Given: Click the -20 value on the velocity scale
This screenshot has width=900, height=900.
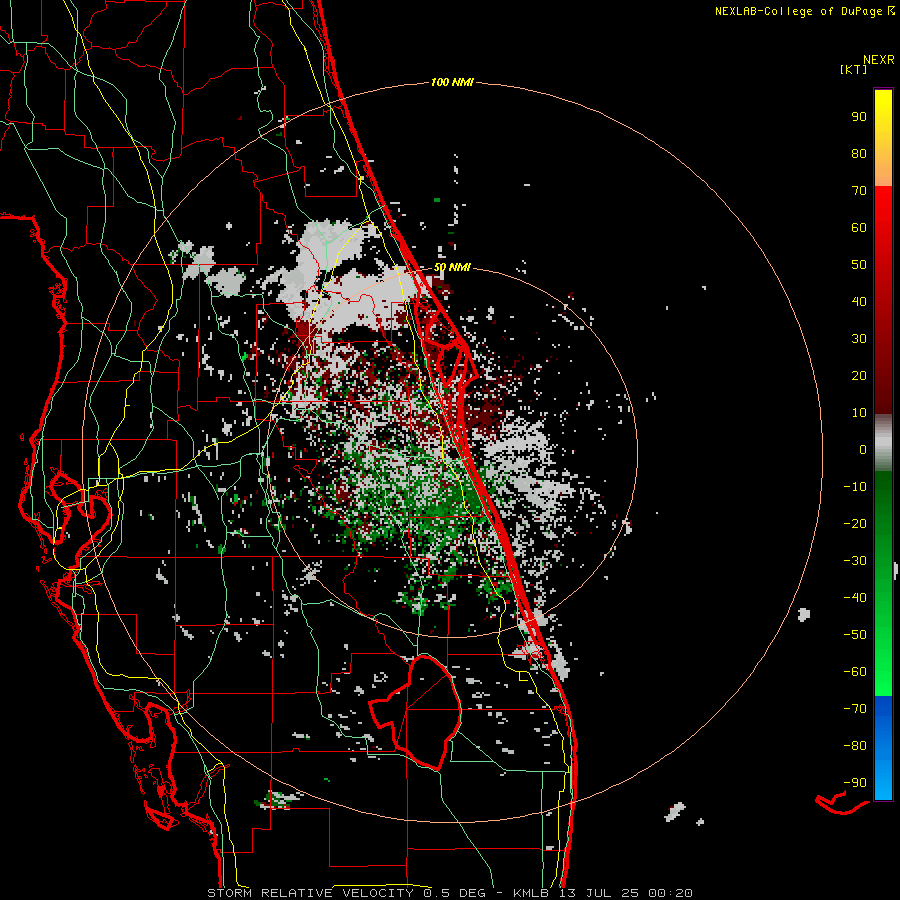Looking at the screenshot, I should coord(855,524).
